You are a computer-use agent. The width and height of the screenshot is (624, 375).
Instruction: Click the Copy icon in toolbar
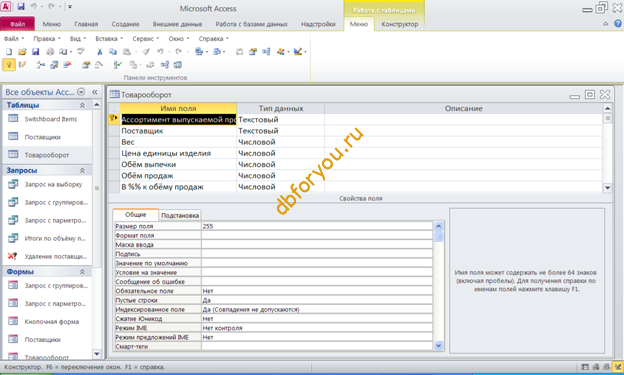coord(113,52)
